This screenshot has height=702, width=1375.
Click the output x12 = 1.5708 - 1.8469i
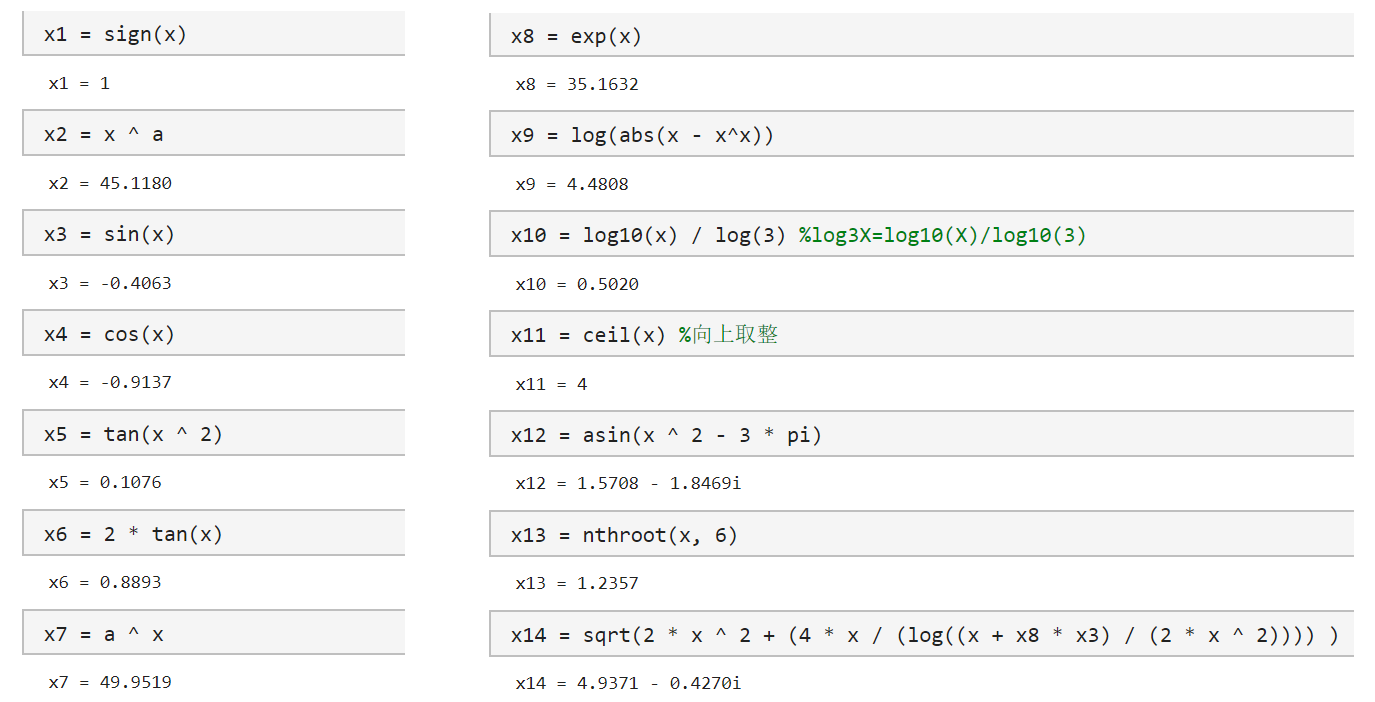click(628, 484)
